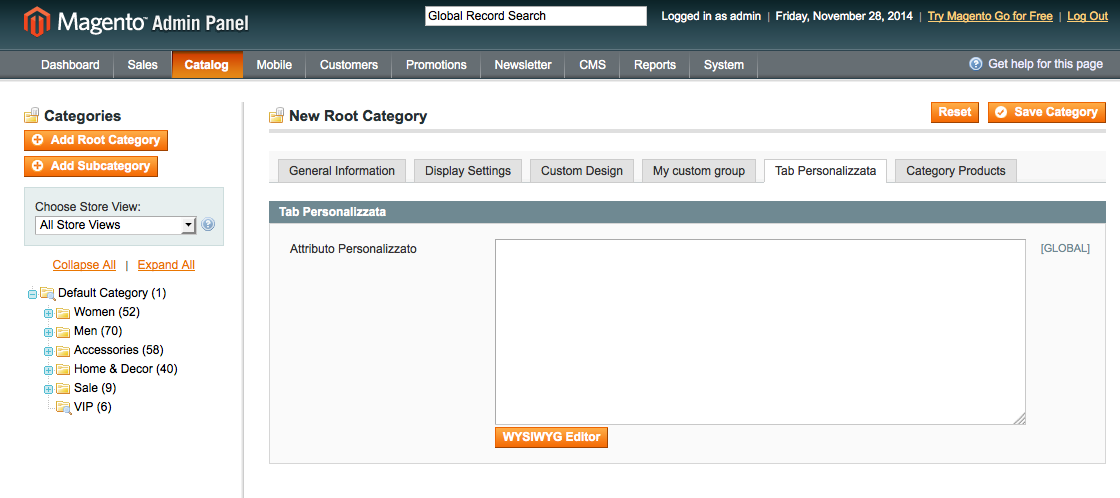Open the System menu
The height and width of the screenshot is (498, 1120).
[724, 64]
